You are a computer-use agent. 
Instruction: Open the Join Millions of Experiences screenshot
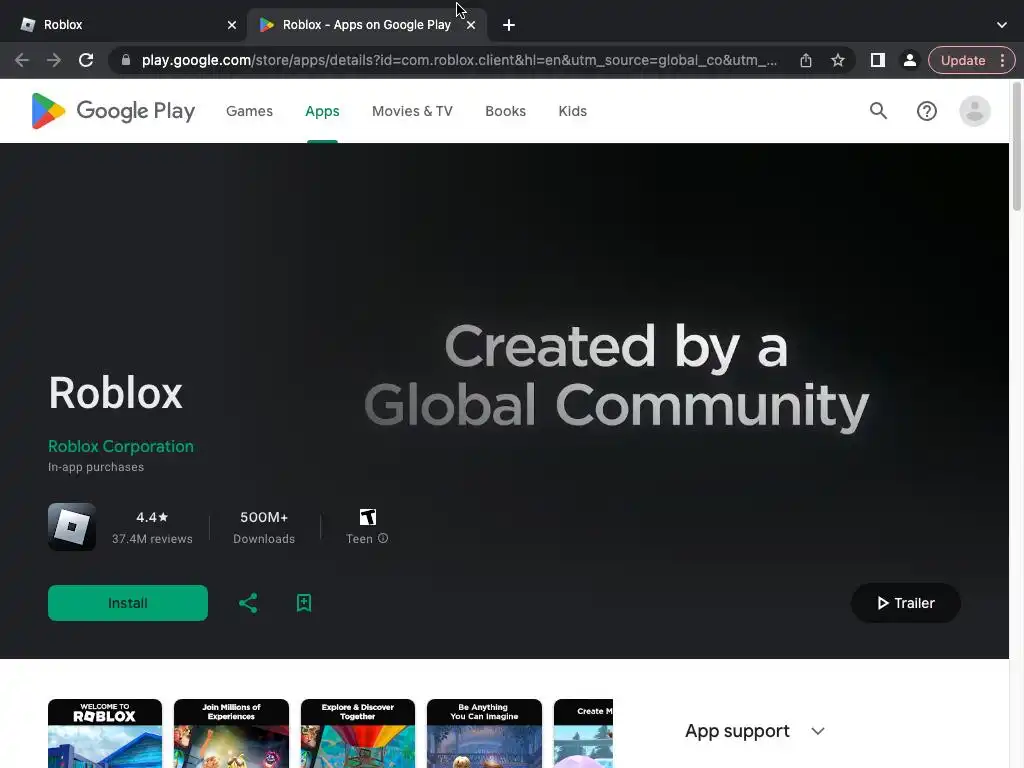(x=231, y=733)
